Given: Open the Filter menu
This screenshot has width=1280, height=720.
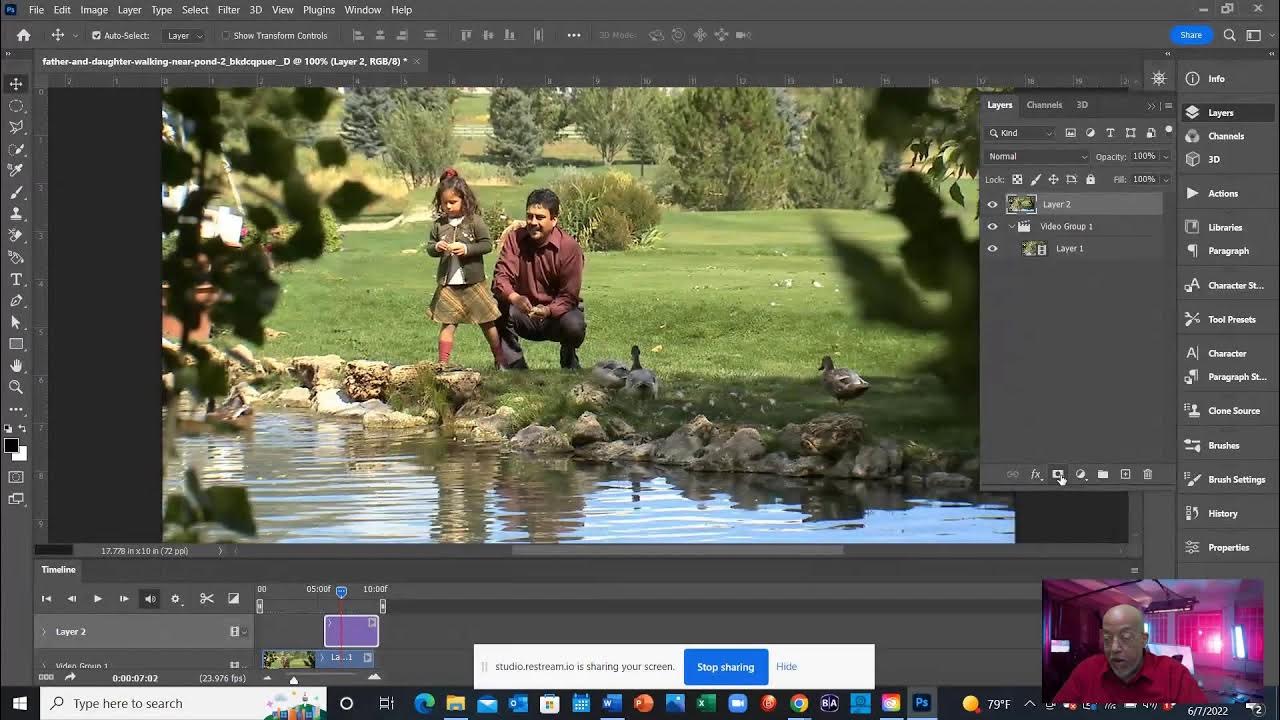Looking at the screenshot, I should coord(228,10).
